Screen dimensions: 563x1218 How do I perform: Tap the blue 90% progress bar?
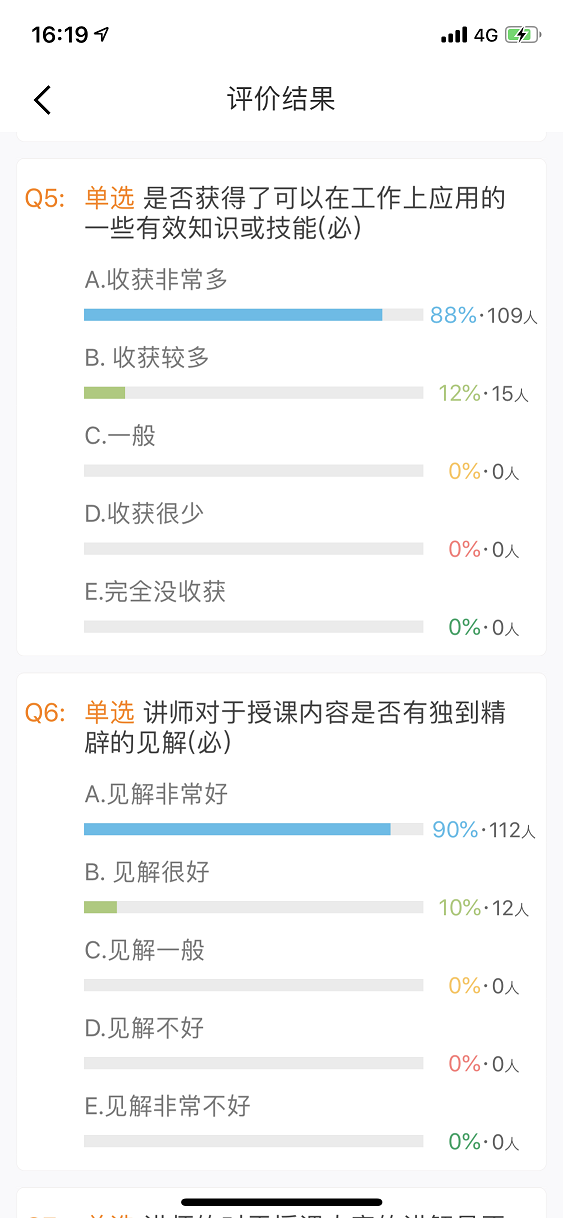coord(237,829)
